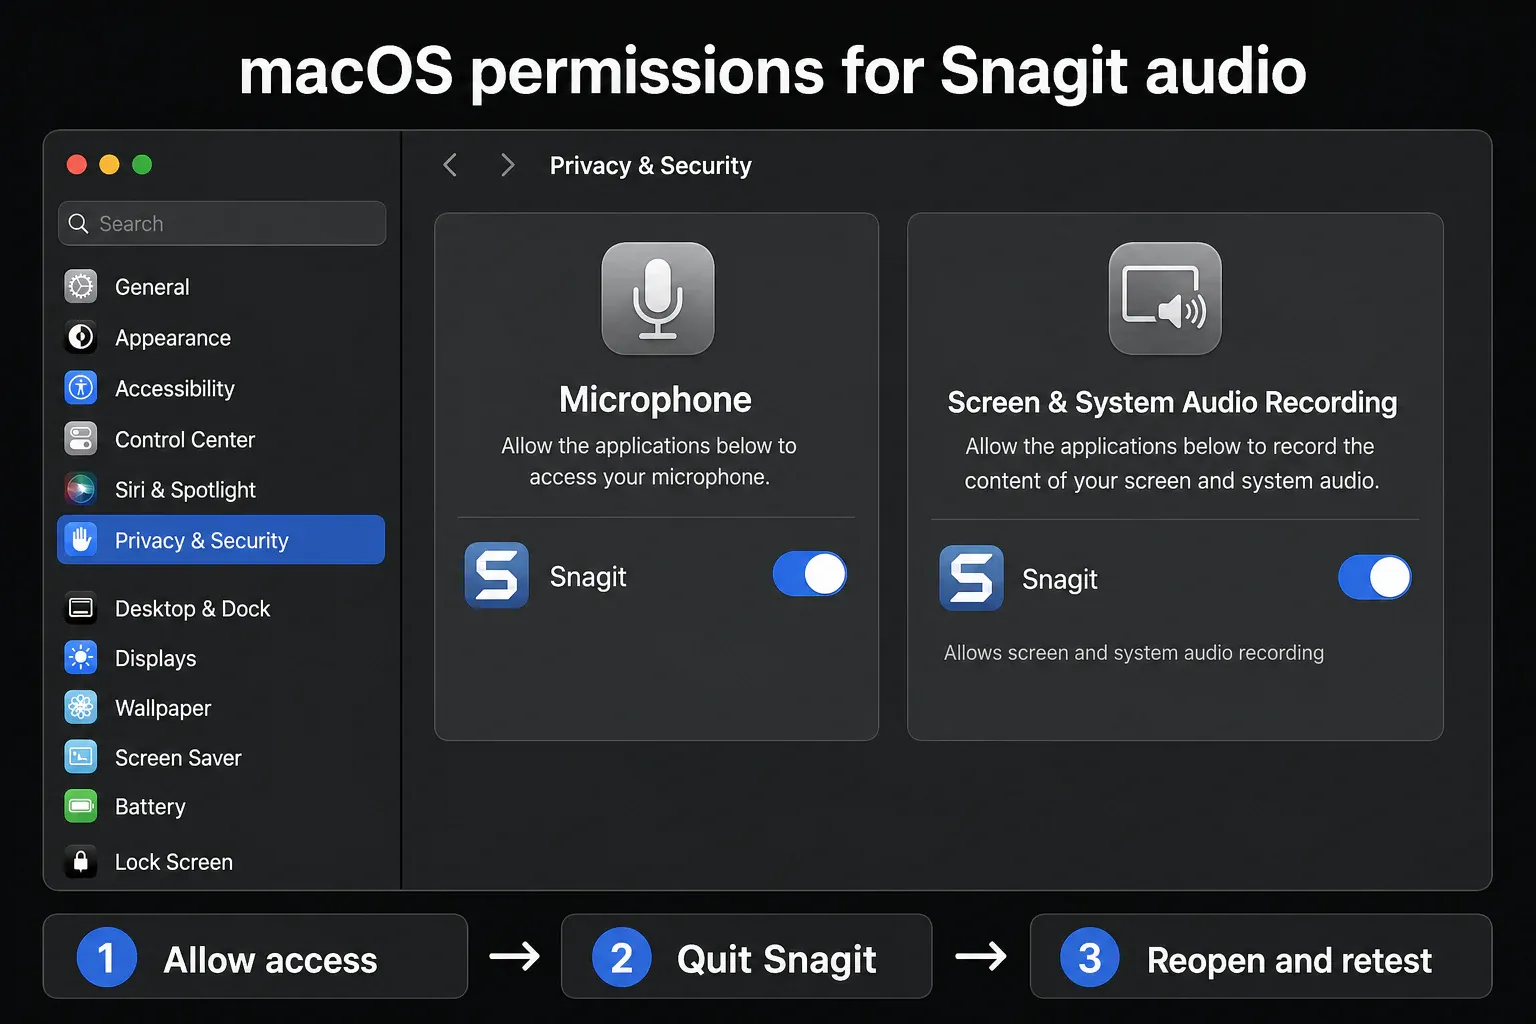
Task: Click Snagit label in Microphone panel
Action: [x=588, y=576]
